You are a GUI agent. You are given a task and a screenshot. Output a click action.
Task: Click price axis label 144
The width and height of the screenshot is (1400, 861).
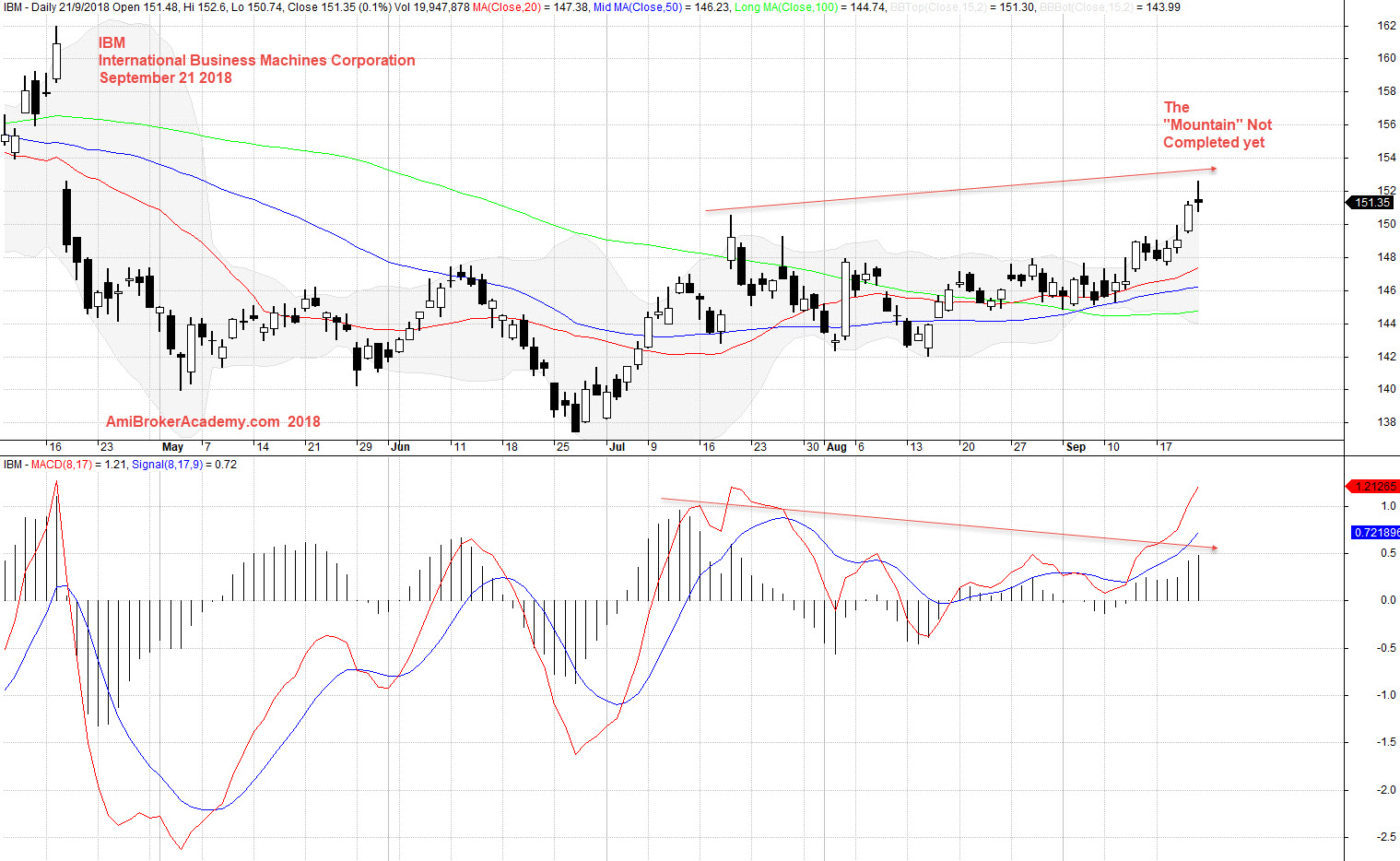point(1386,323)
